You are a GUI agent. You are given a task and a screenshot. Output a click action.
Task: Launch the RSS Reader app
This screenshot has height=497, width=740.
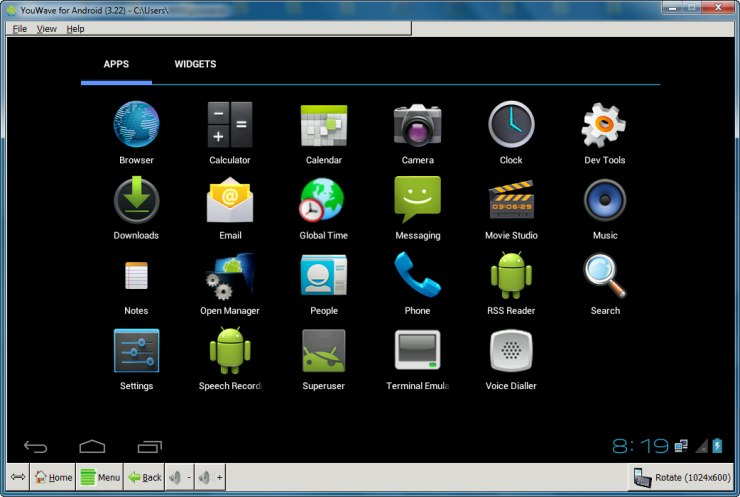click(x=511, y=275)
